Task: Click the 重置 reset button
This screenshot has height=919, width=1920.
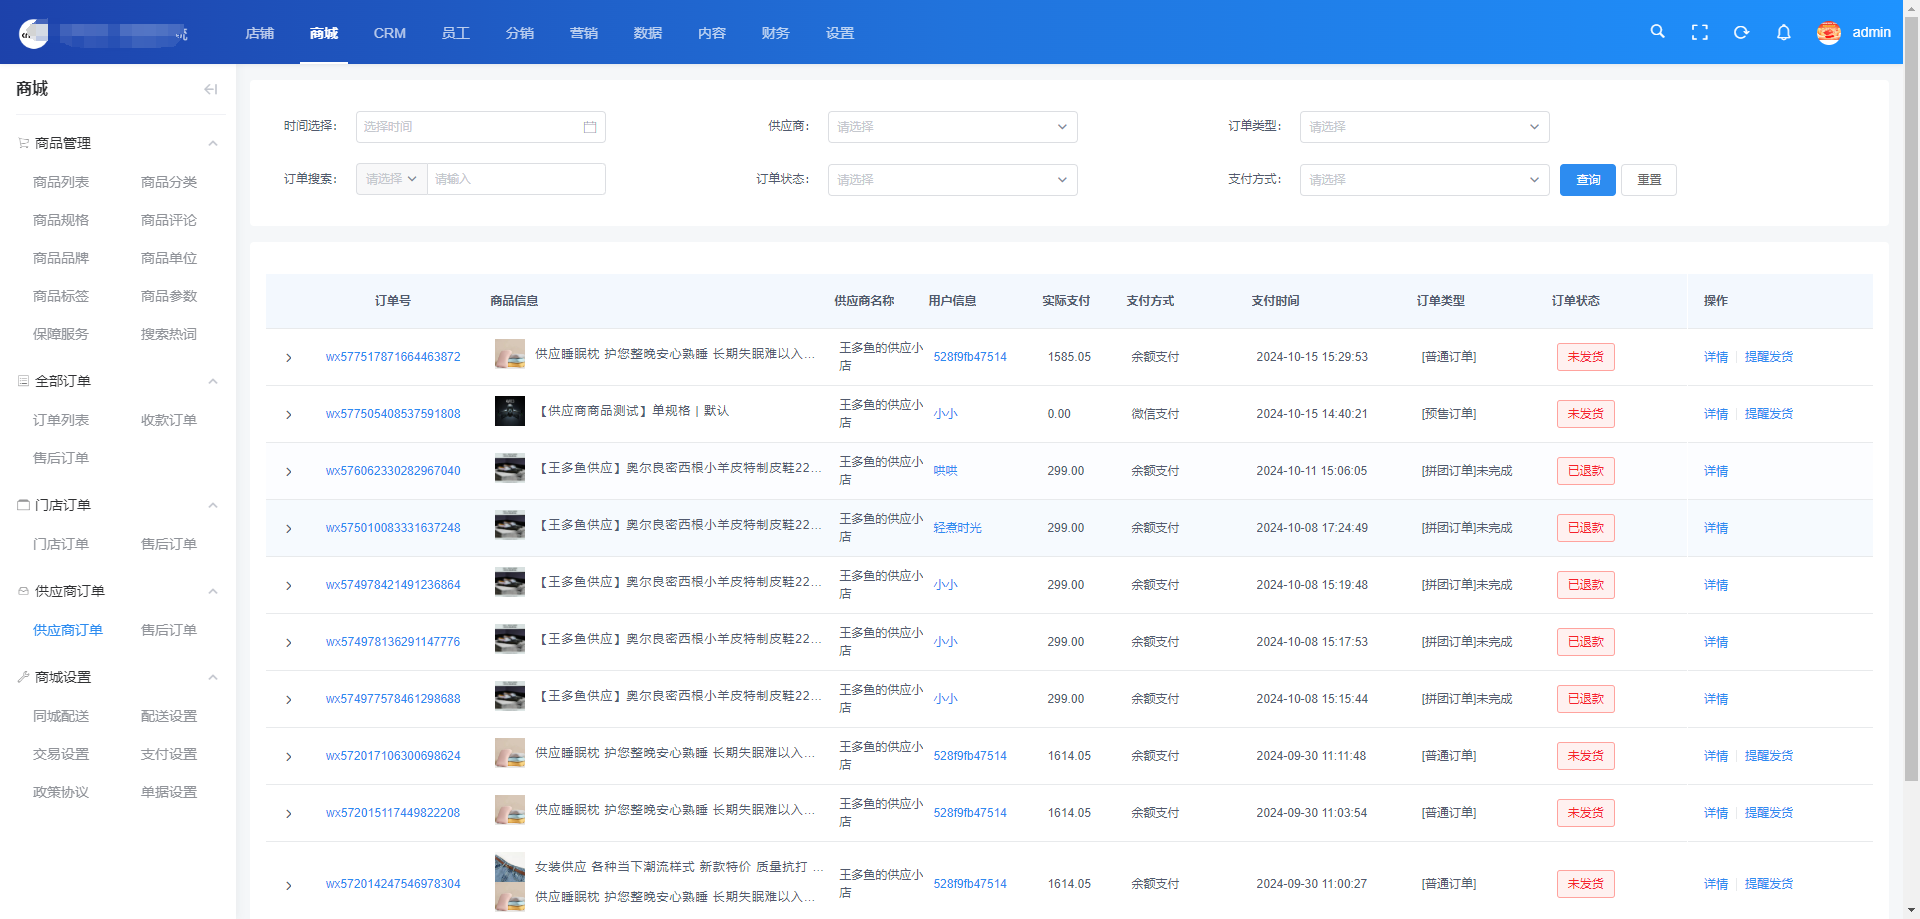Action: (x=1649, y=180)
